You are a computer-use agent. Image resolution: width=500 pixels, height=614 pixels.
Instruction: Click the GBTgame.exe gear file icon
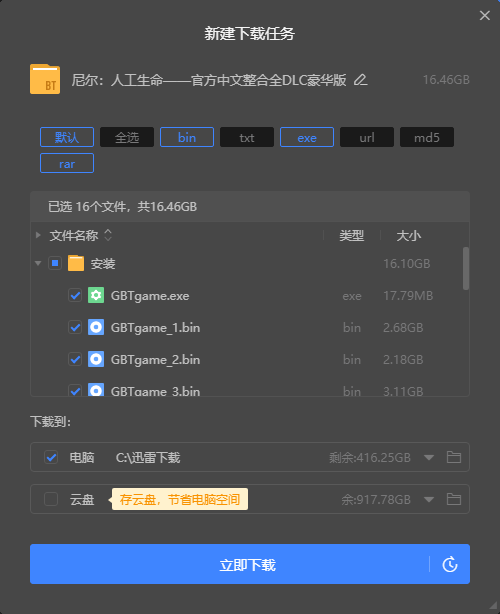tap(96, 295)
